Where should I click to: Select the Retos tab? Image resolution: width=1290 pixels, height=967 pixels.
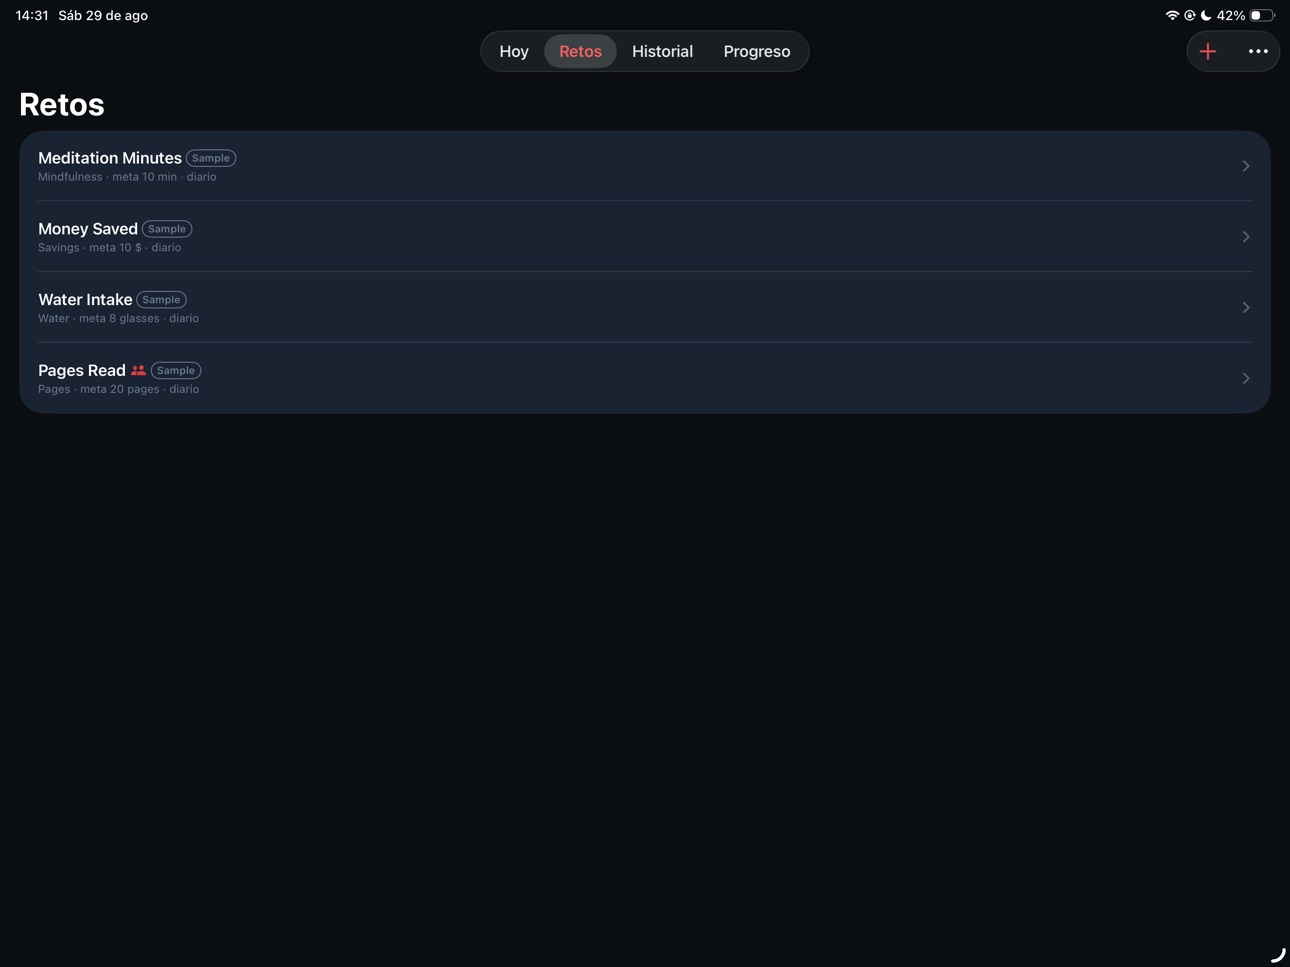(x=580, y=51)
